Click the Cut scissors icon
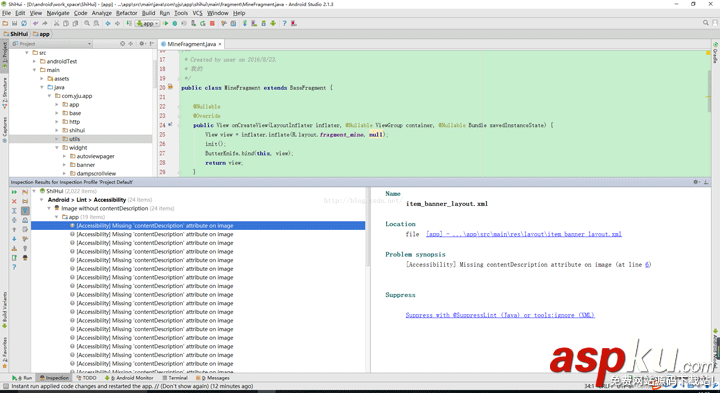 (56, 23)
